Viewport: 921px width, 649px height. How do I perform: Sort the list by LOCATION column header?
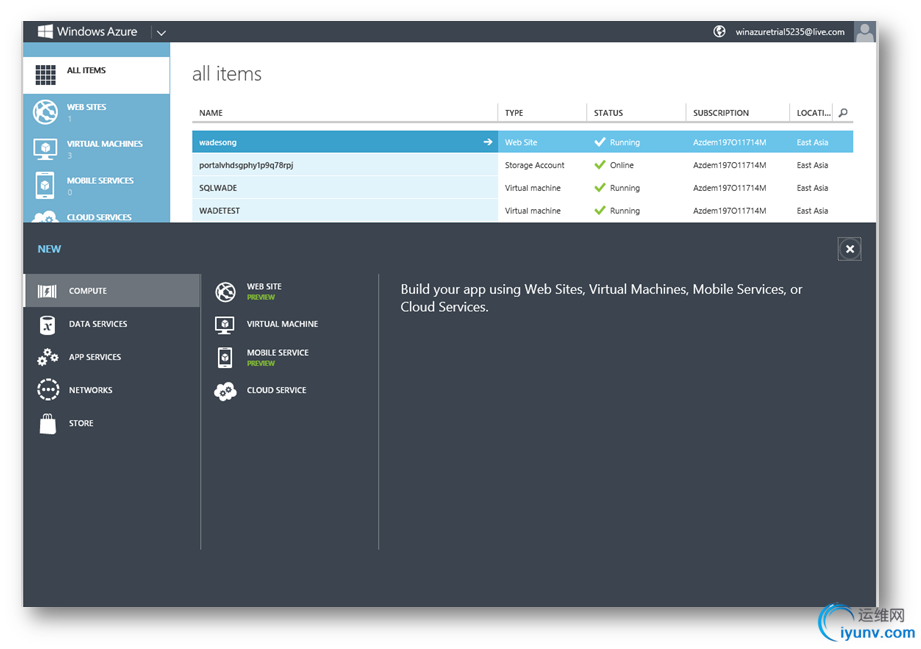point(814,113)
